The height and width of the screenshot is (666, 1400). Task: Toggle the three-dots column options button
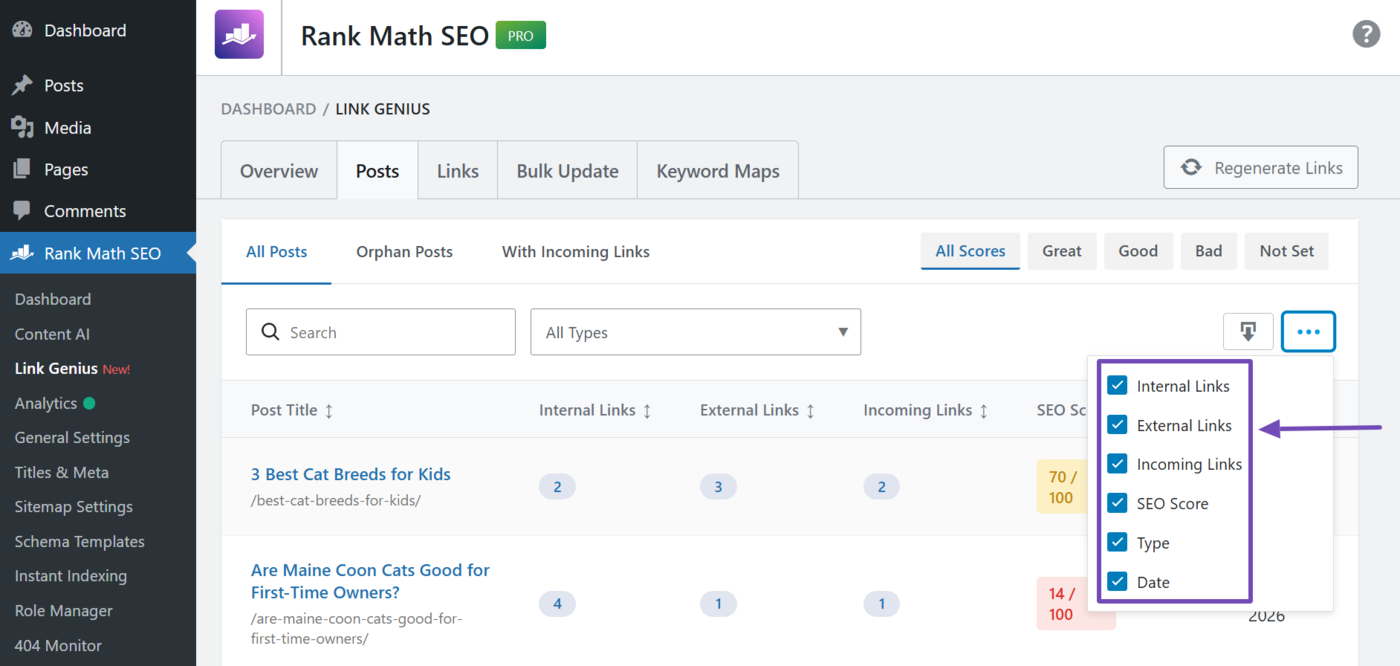coord(1308,332)
